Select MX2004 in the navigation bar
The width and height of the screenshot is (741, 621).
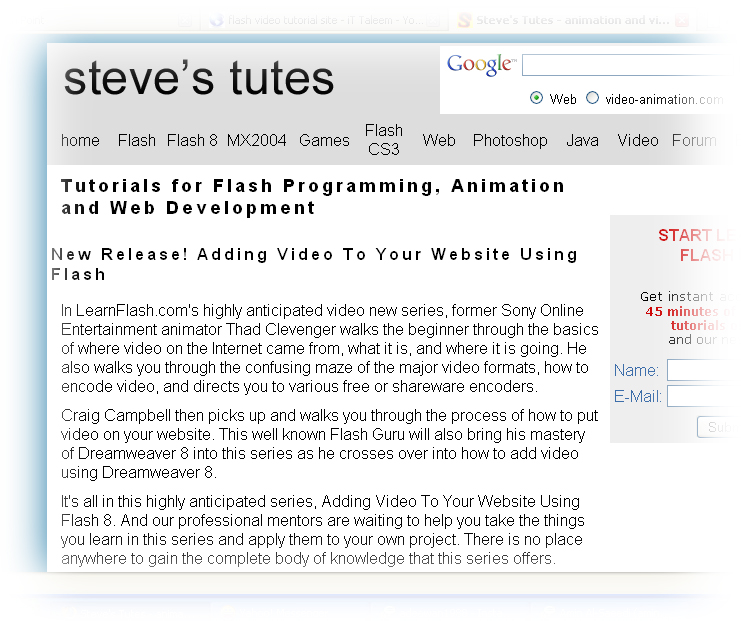(257, 140)
